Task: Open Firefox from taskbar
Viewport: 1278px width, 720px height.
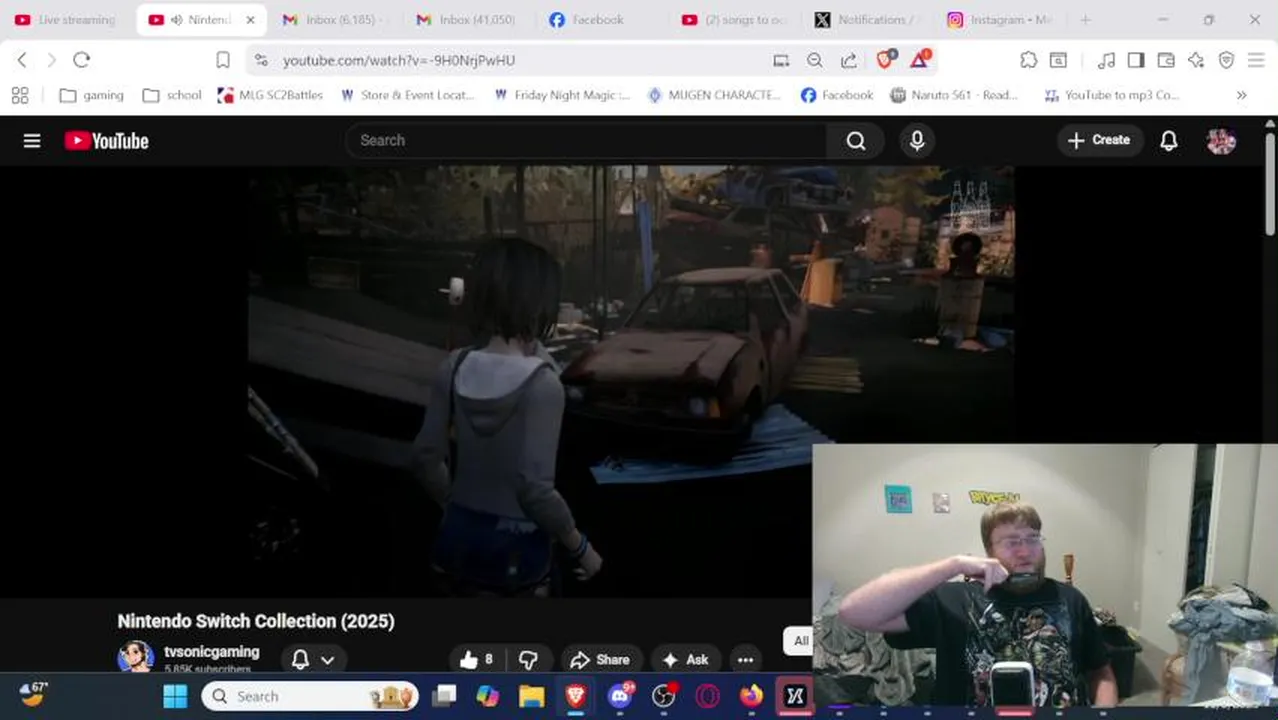Action: (x=751, y=696)
